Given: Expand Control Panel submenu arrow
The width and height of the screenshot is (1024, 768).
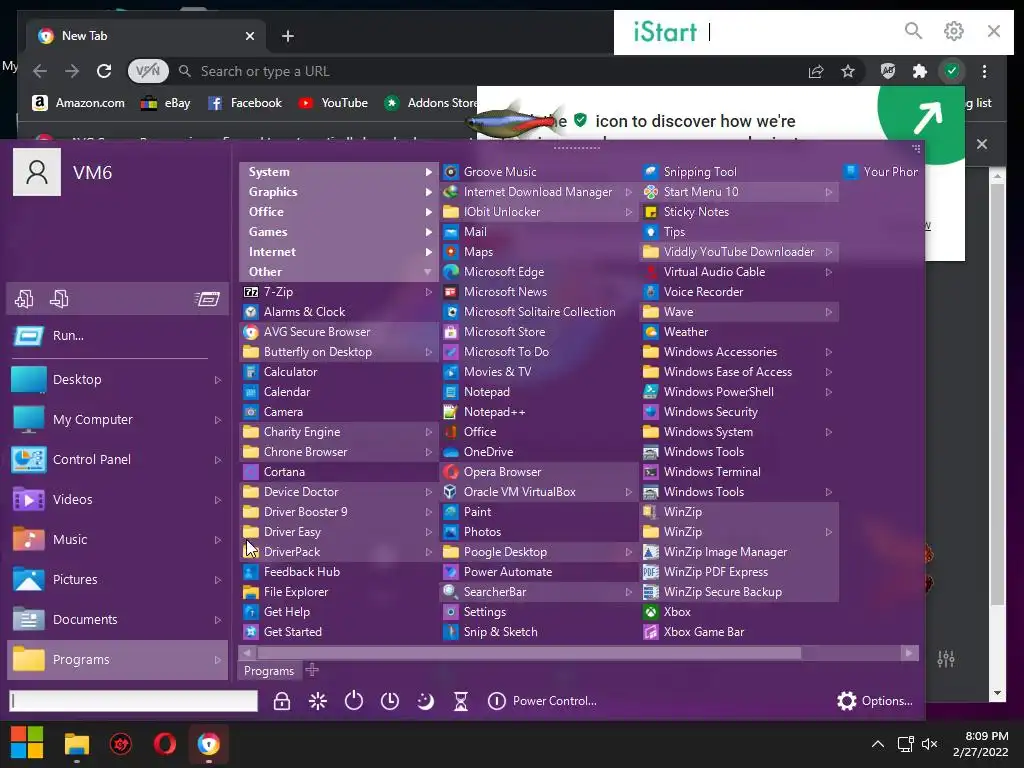Looking at the screenshot, I should [x=218, y=460].
